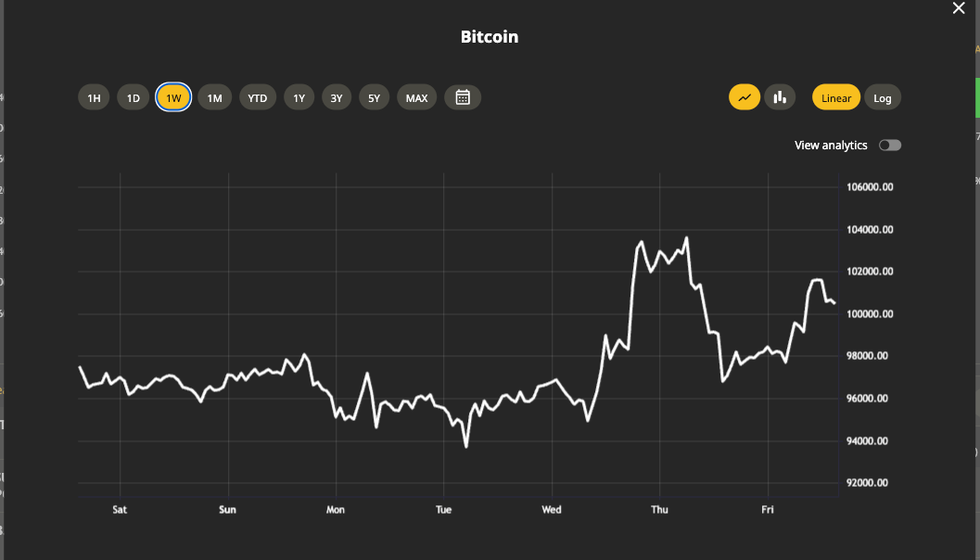The width and height of the screenshot is (980, 560).
Task: Switch to candlestick chart view
Action: (780, 97)
